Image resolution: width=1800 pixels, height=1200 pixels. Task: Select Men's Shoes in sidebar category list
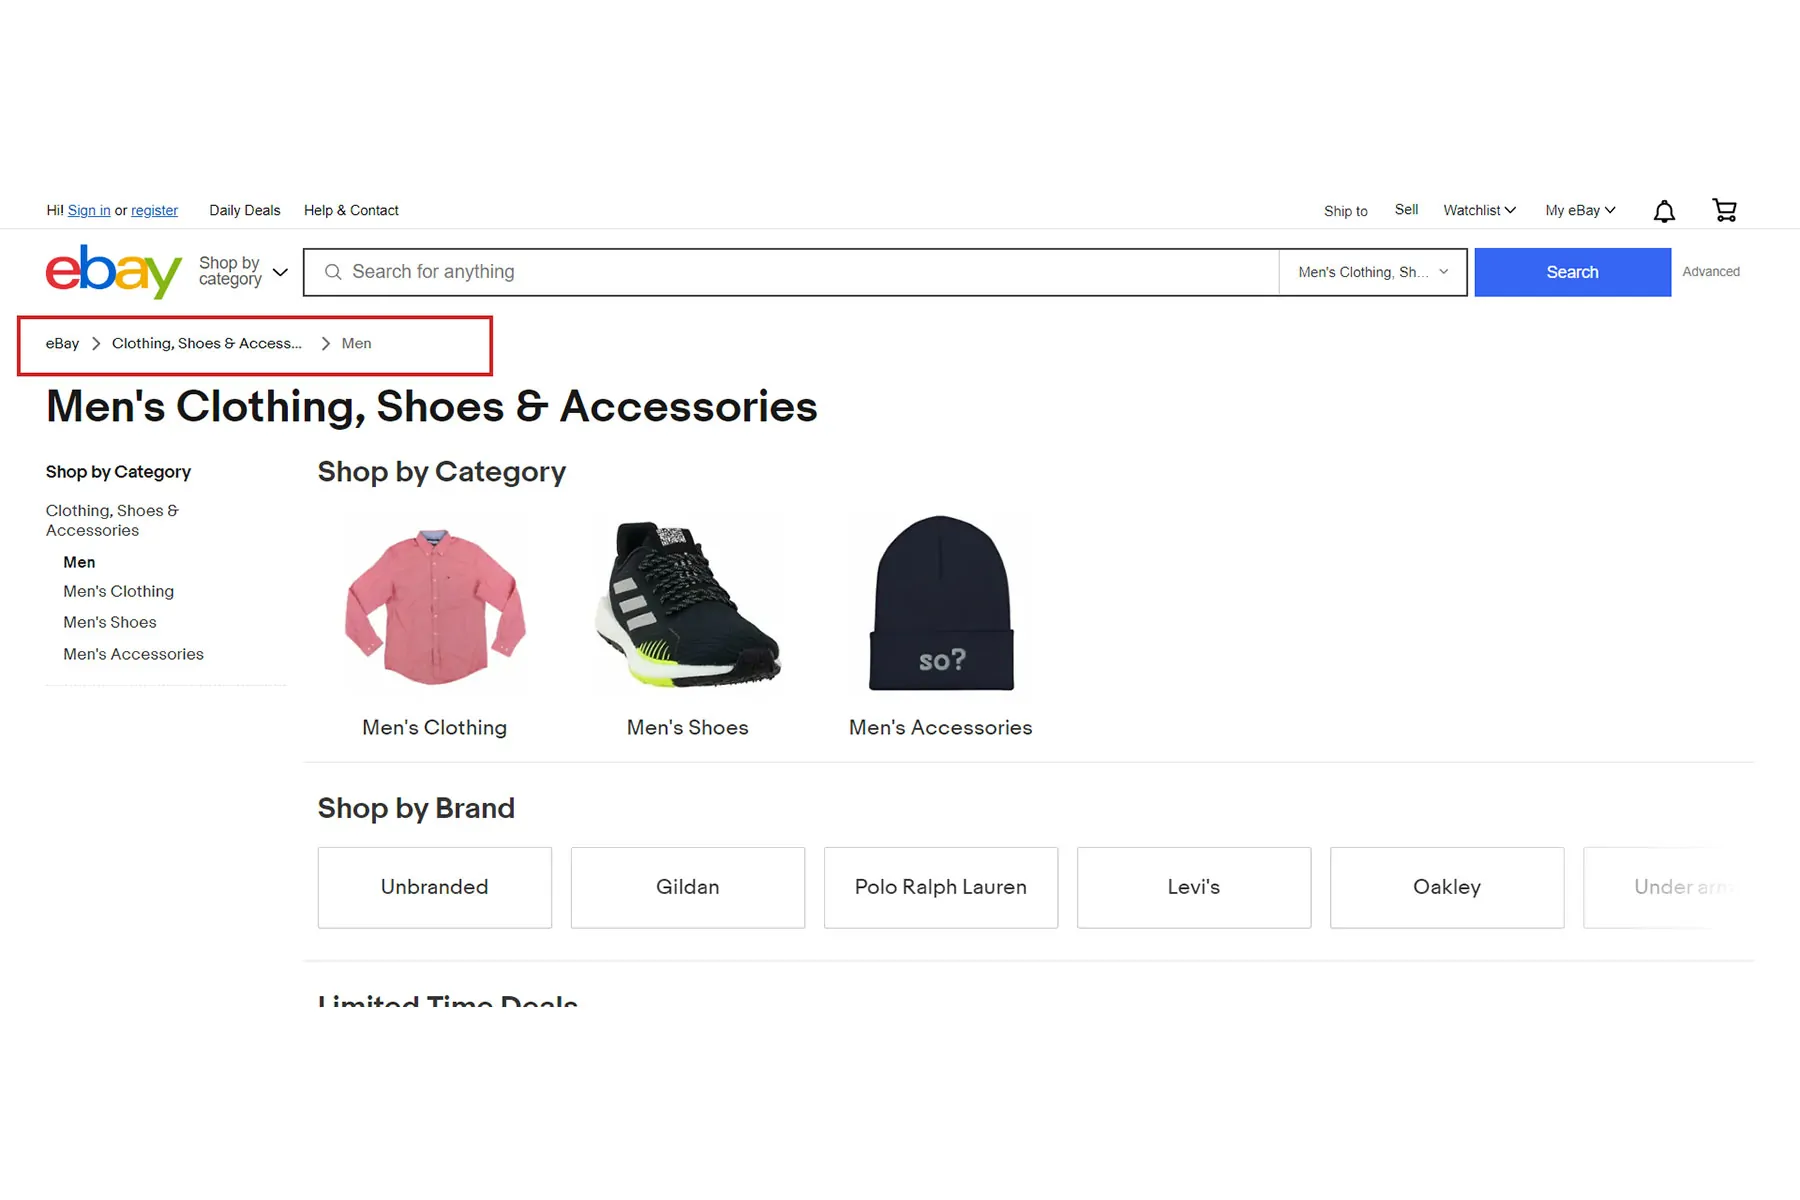click(110, 622)
